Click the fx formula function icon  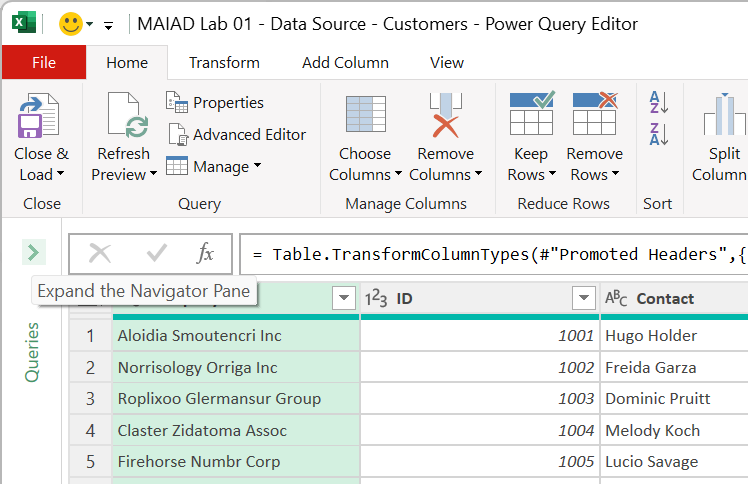click(x=205, y=253)
